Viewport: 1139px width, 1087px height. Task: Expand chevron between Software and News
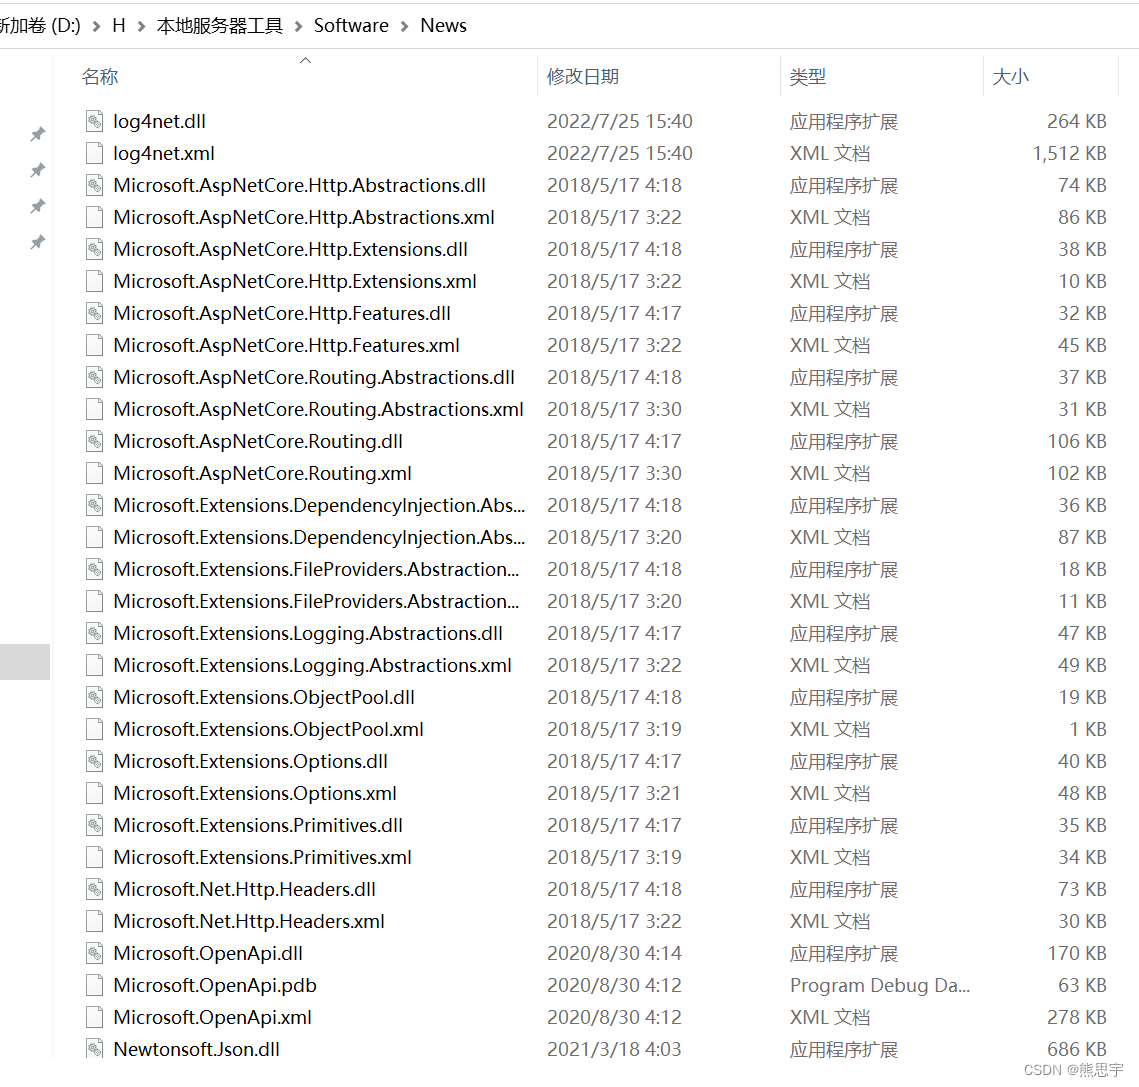click(x=405, y=26)
